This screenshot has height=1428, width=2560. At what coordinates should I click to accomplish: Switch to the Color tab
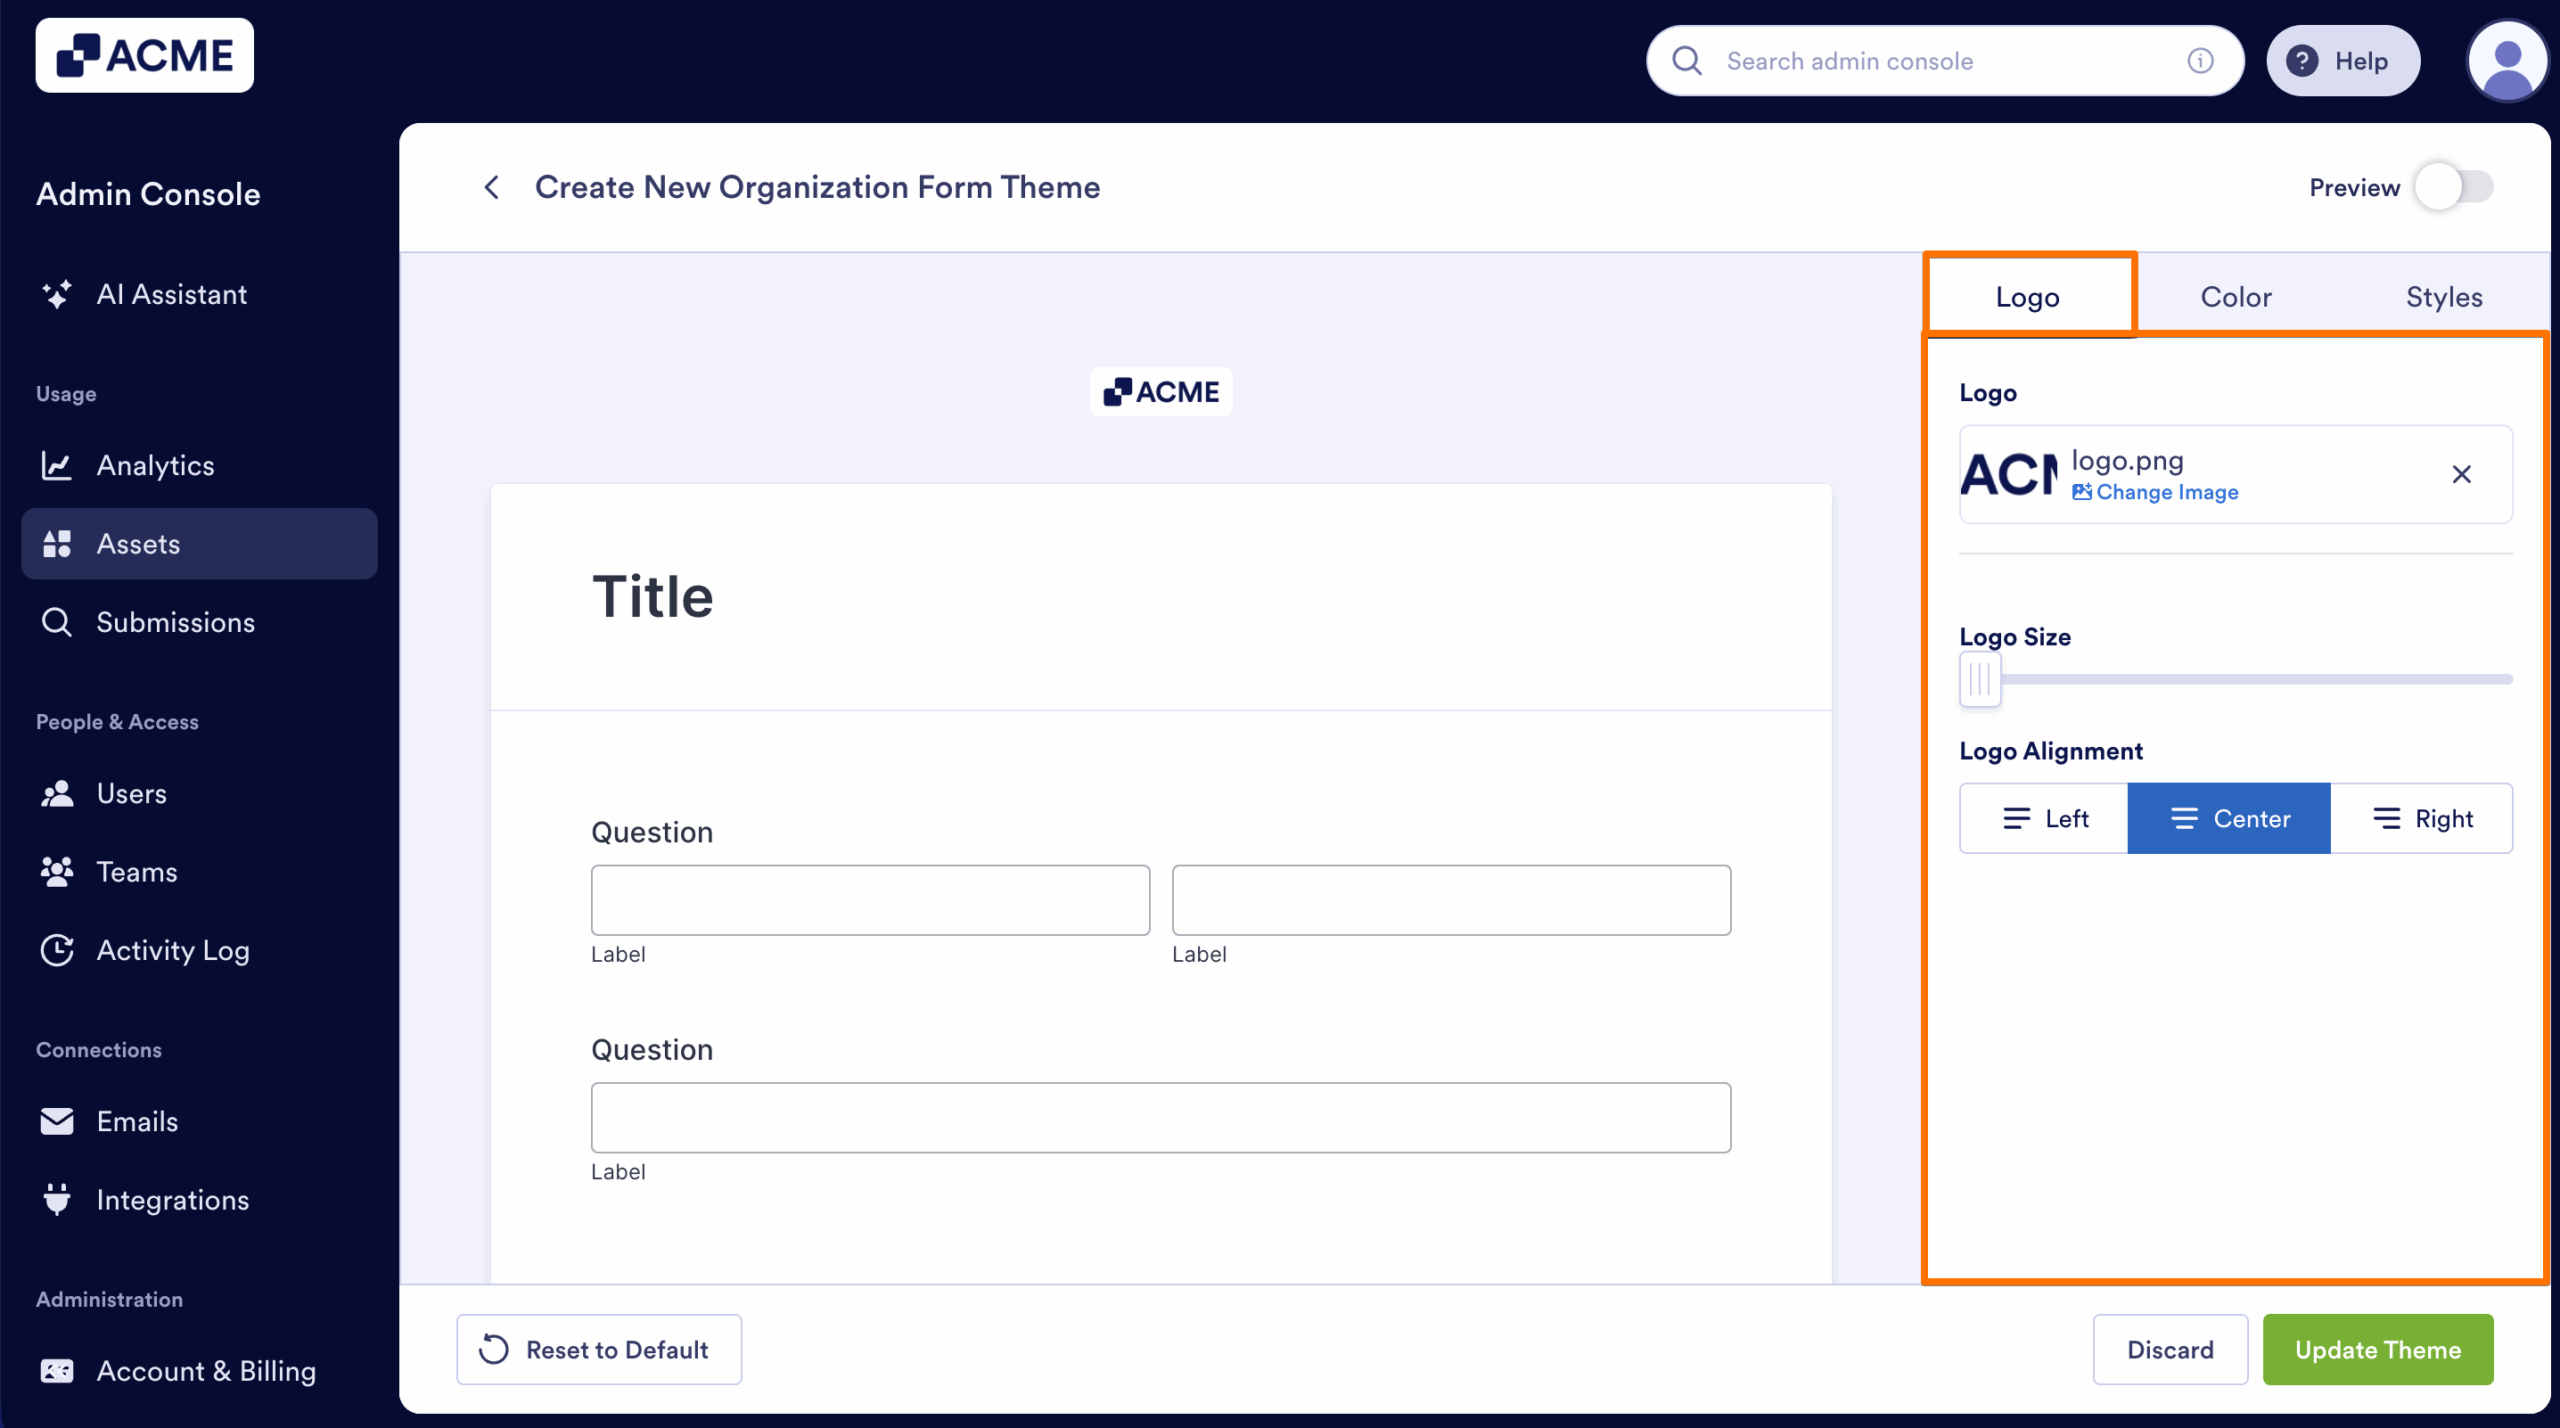(x=2237, y=296)
